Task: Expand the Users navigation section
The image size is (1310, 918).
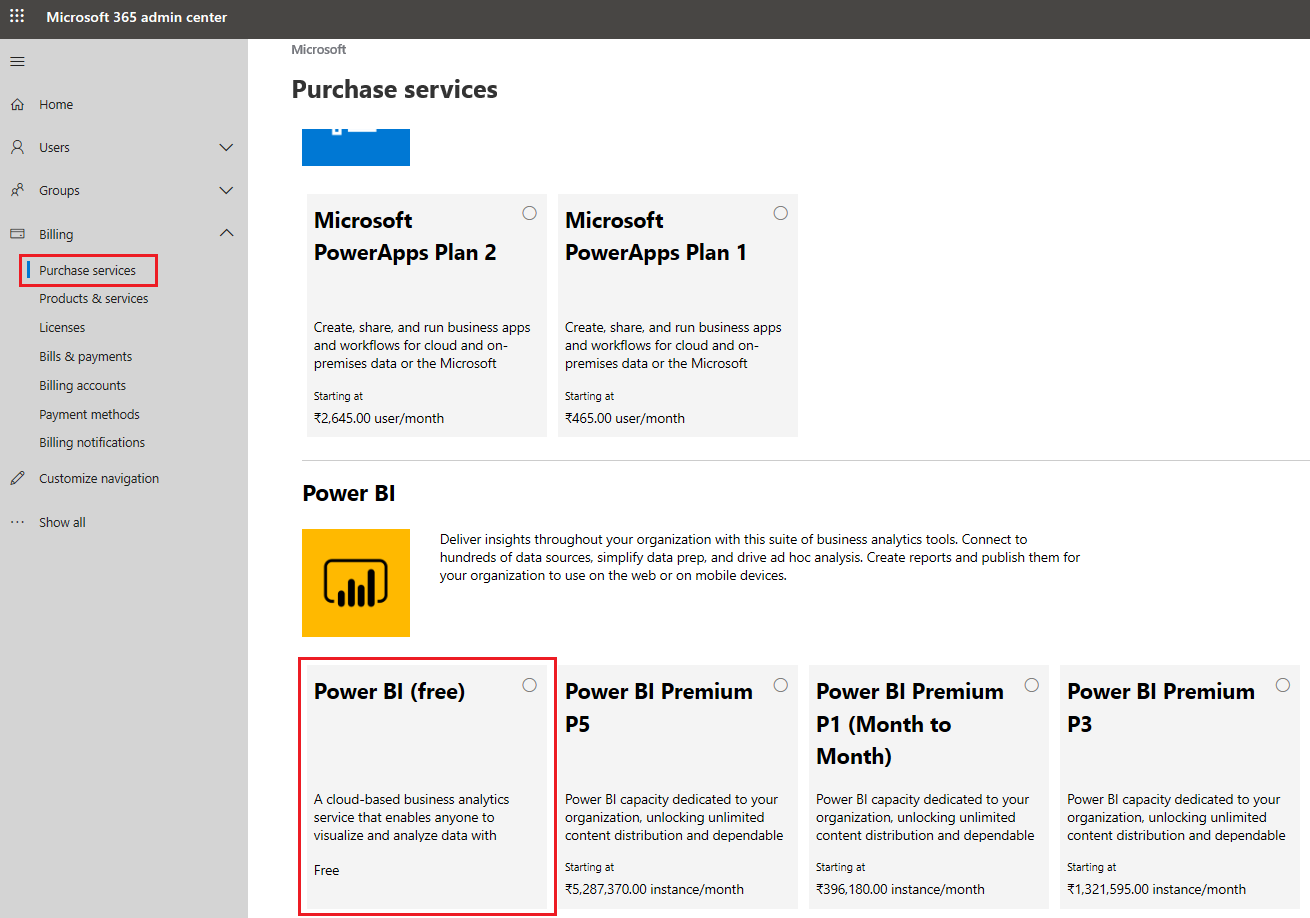Action: [x=226, y=147]
